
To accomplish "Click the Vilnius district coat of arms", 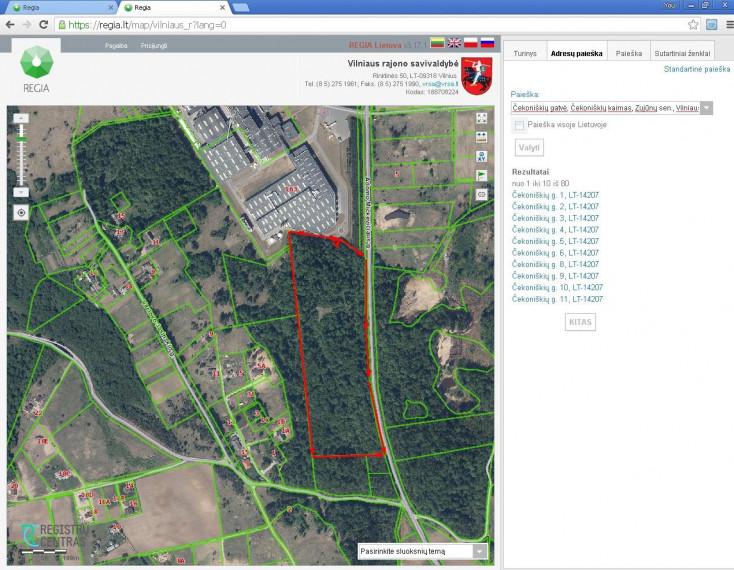I will click(x=477, y=75).
